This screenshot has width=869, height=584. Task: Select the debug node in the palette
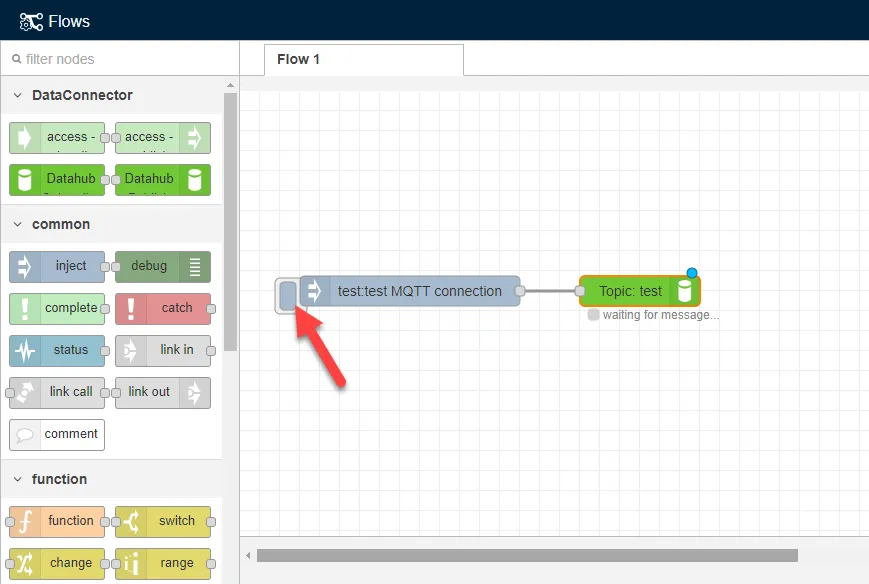(163, 266)
